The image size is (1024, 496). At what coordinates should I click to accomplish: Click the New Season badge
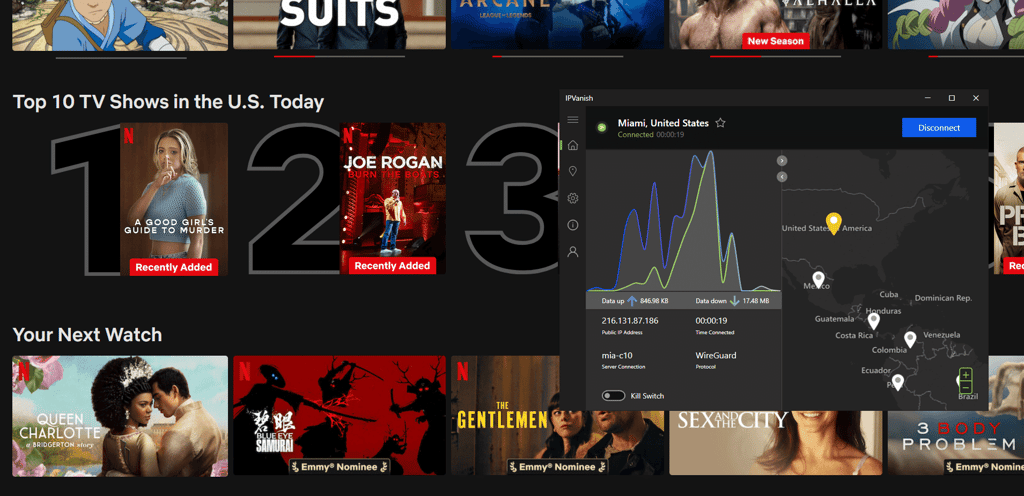pos(775,40)
